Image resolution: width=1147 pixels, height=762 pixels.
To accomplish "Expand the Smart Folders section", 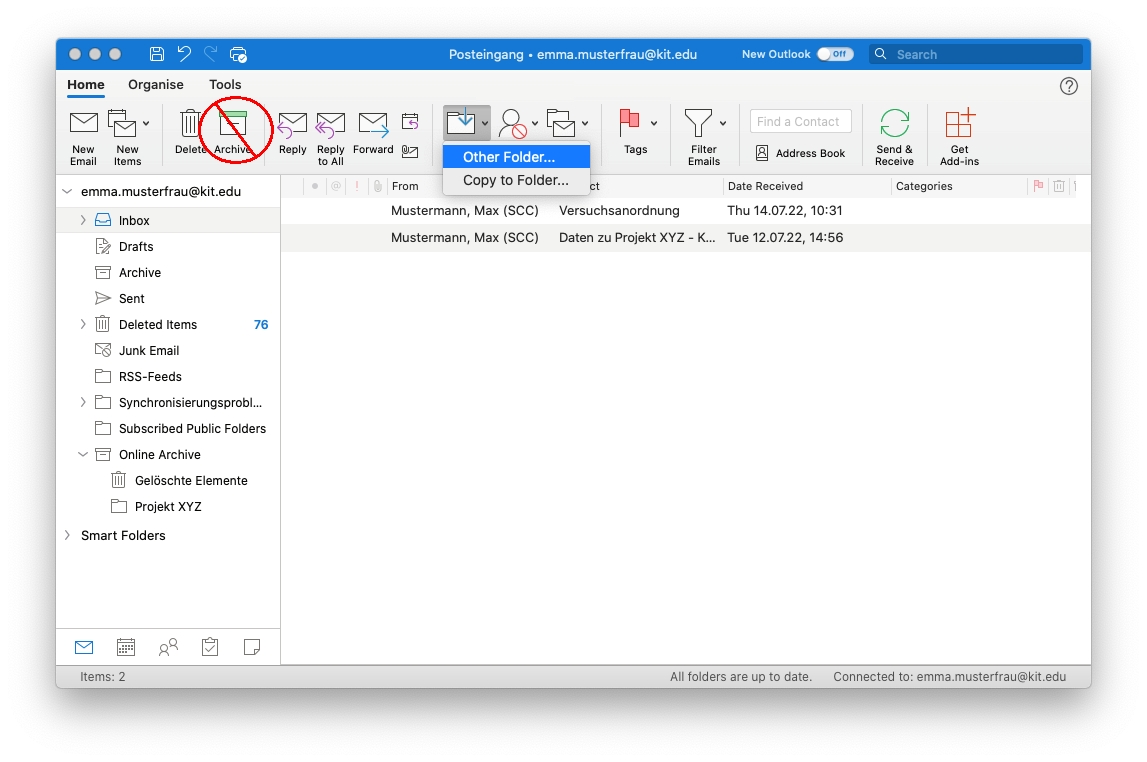I will [x=67, y=535].
